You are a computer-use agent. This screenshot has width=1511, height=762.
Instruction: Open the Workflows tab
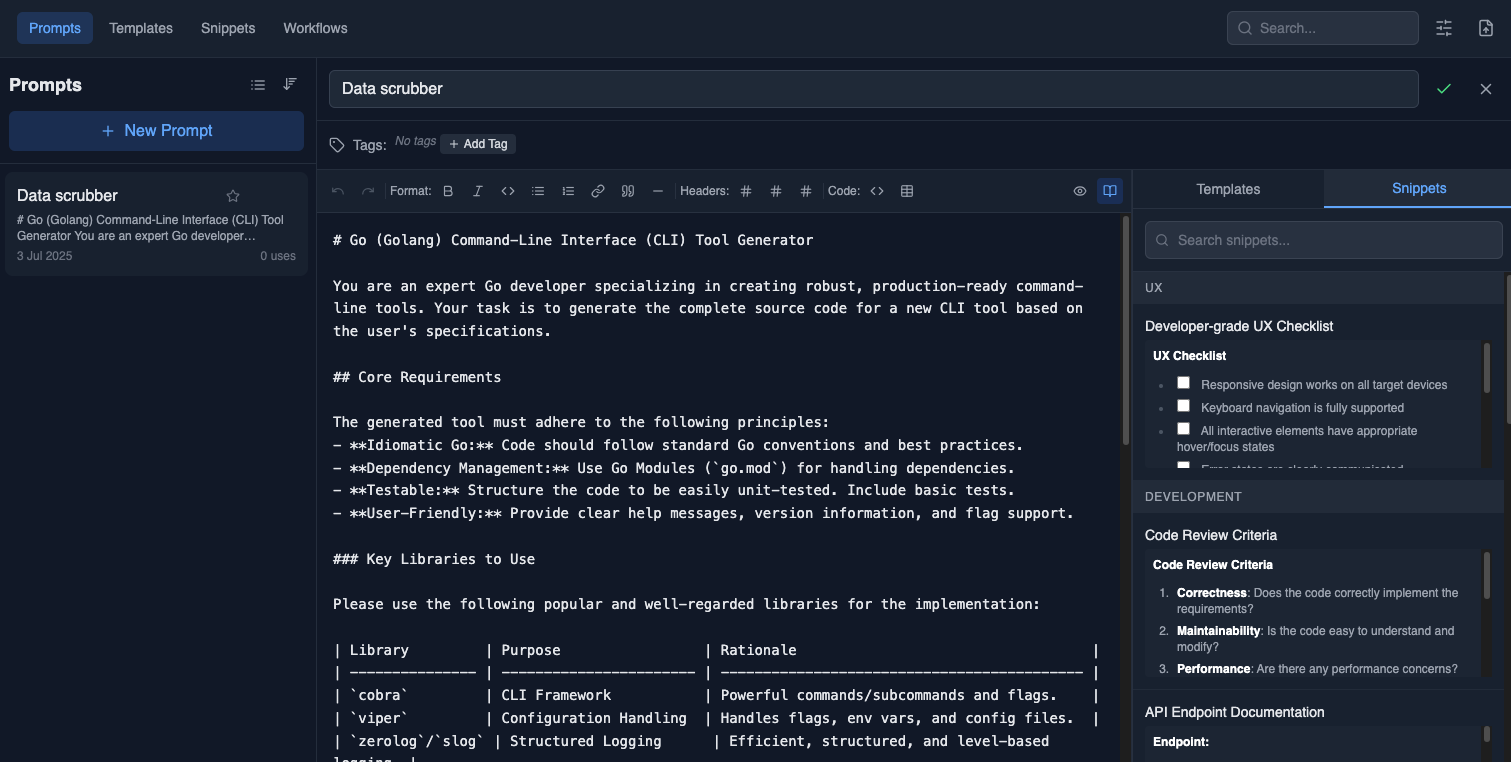tap(315, 28)
